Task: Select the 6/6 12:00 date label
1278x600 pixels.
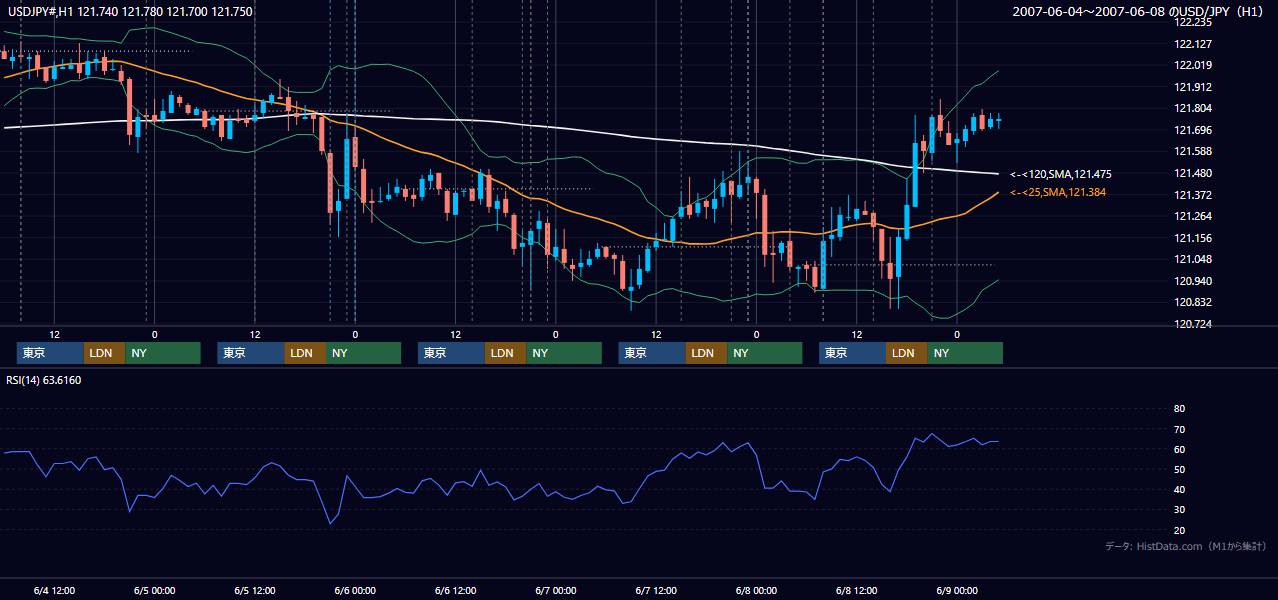Action: pos(455,590)
